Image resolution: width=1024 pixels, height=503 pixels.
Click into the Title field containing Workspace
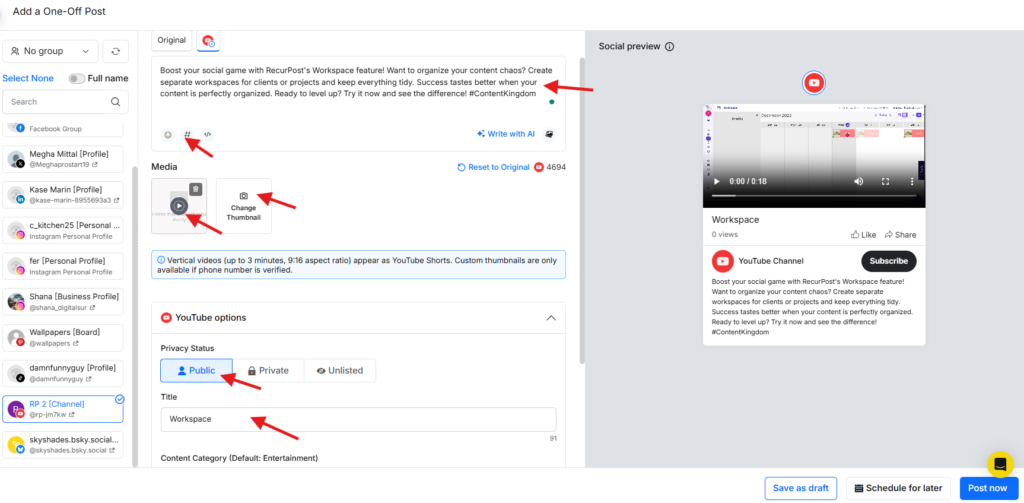click(359, 419)
